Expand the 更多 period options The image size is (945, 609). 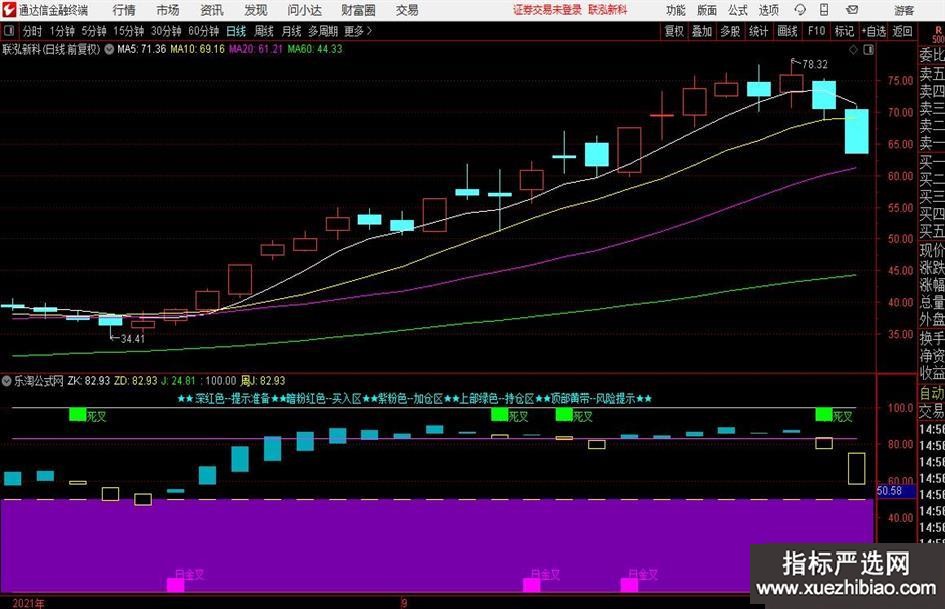click(x=358, y=31)
